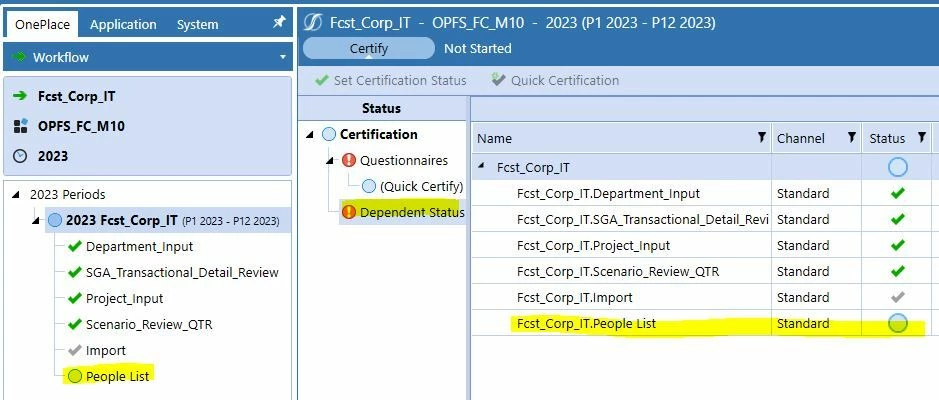Collapse the 2023 Fcst_Corp_IT tree node
The height and width of the screenshot is (400, 939).
coord(35,222)
